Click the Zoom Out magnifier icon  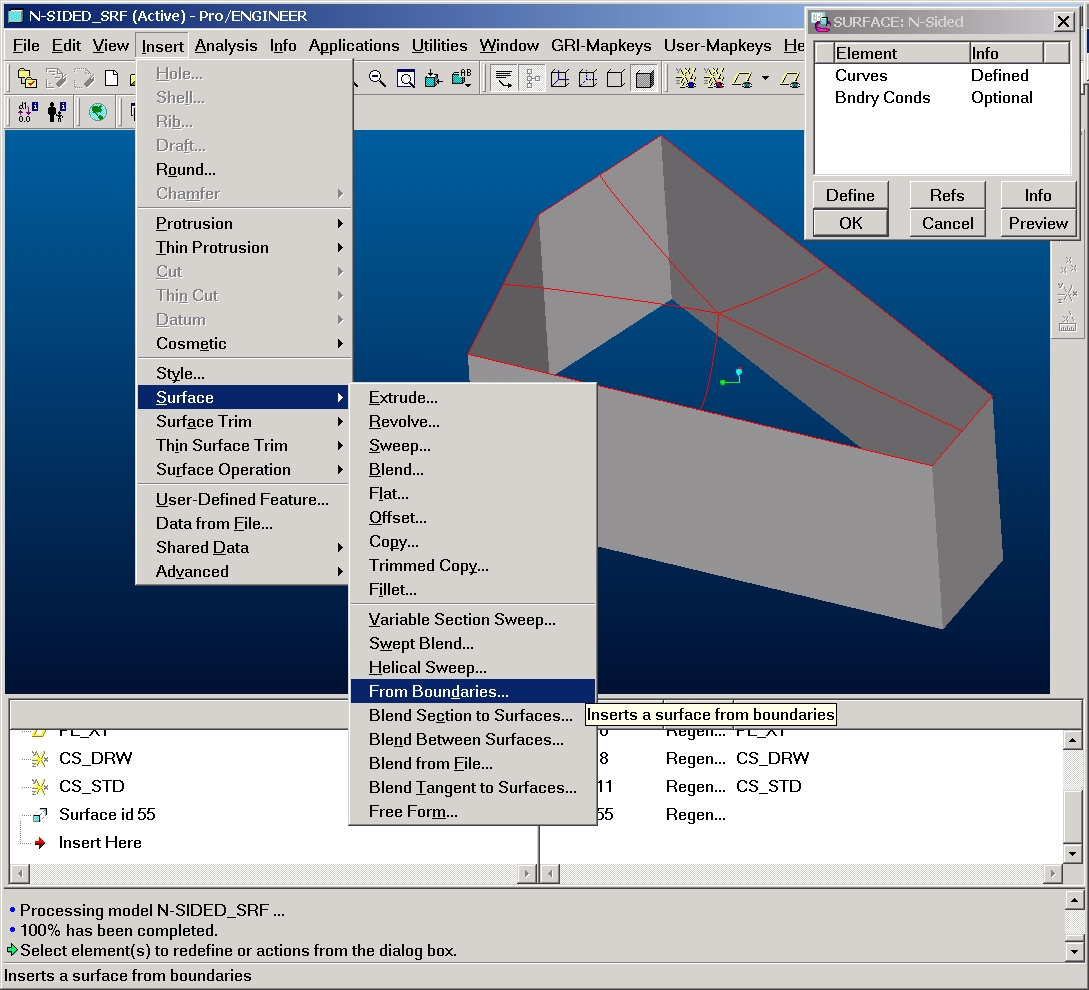click(377, 79)
